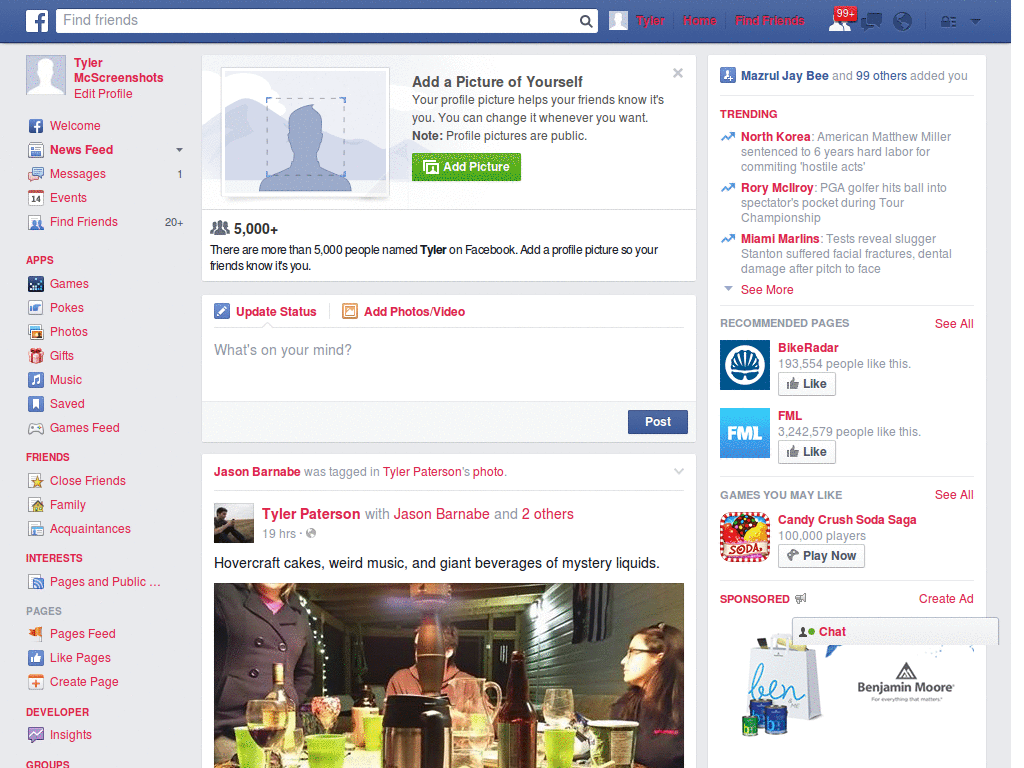1024x768 pixels.
Task: Open the Candy Crush Soda Saga thumbnail
Action: click(745, 537)
